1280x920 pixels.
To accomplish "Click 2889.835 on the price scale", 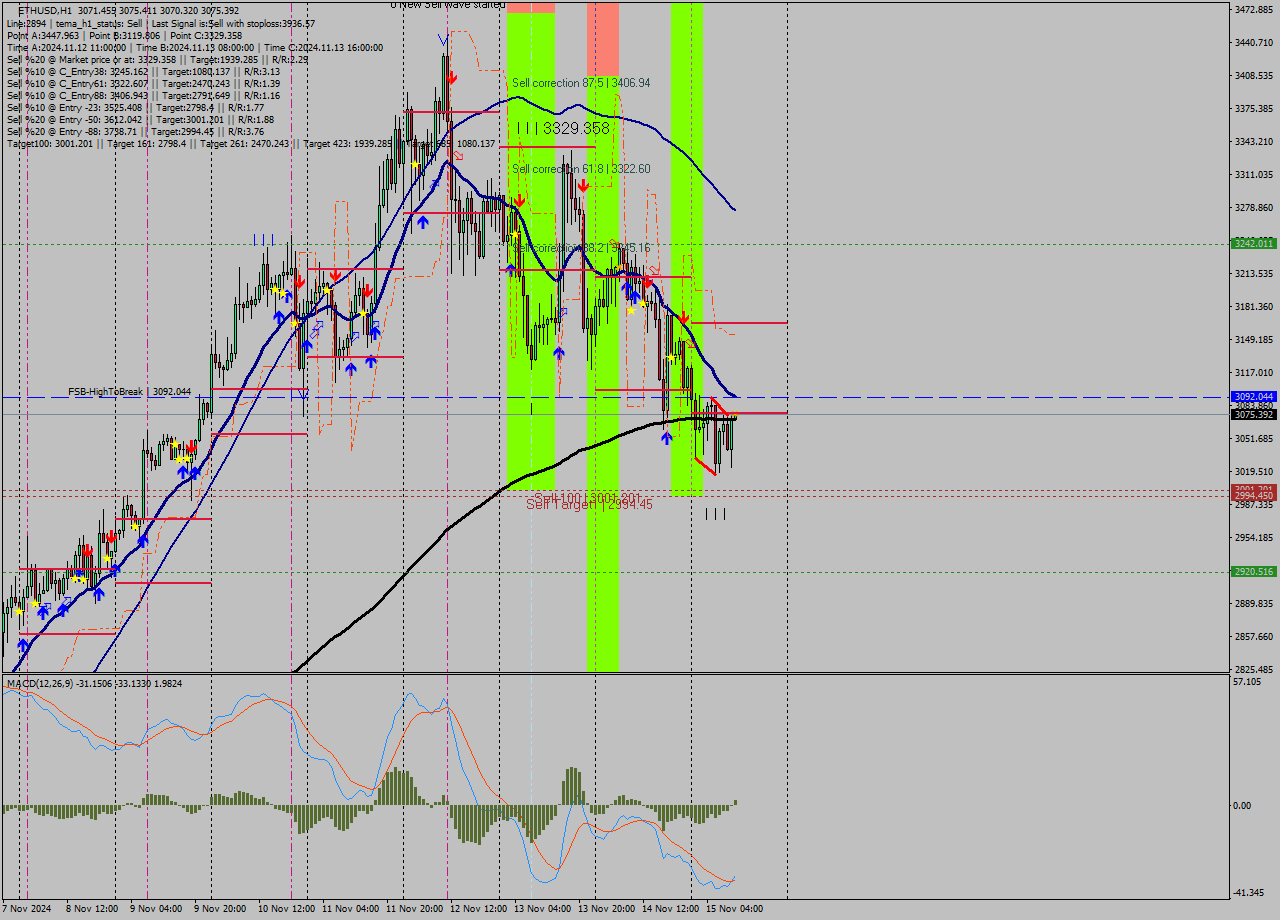I will pyautogui.click(x=1254, y=603).
